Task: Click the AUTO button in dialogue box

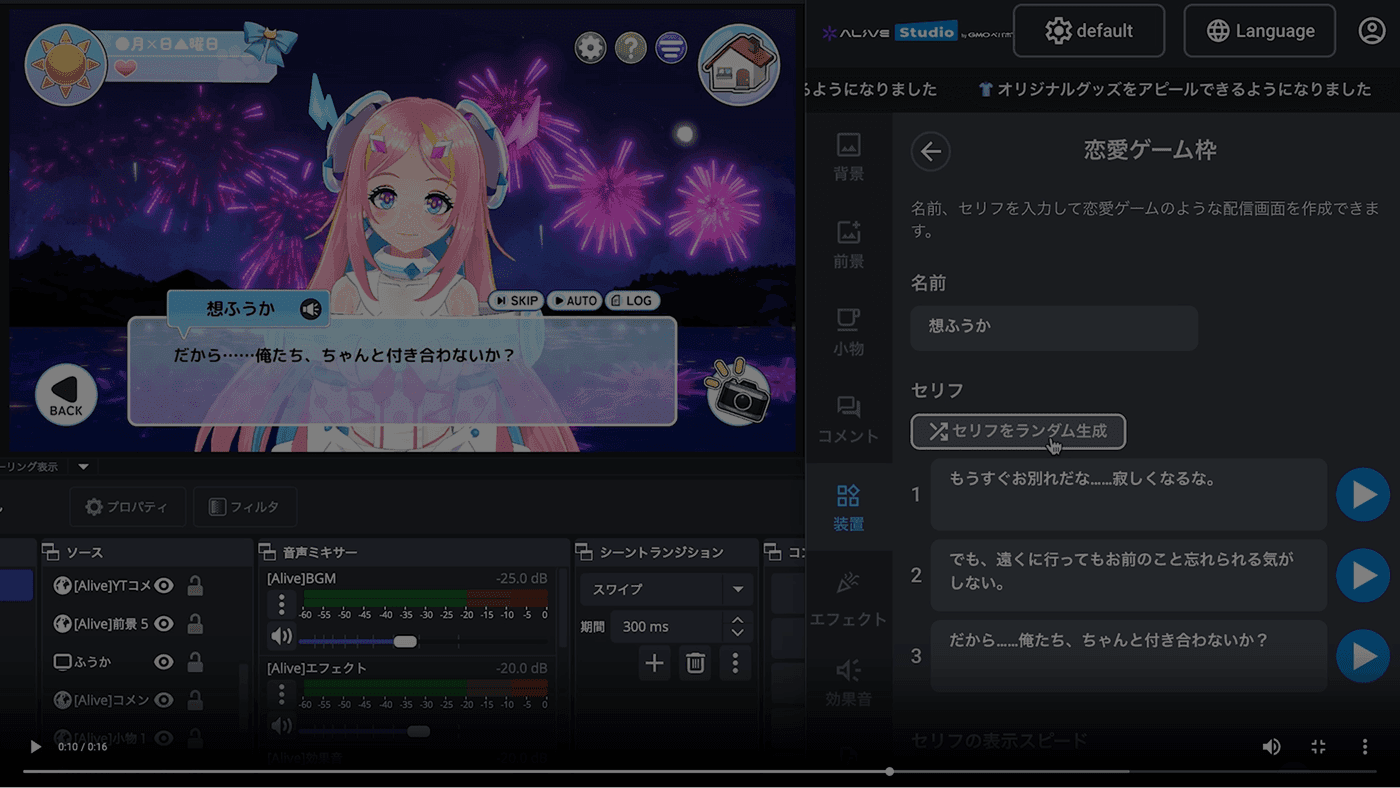Action: click(574, 301)
